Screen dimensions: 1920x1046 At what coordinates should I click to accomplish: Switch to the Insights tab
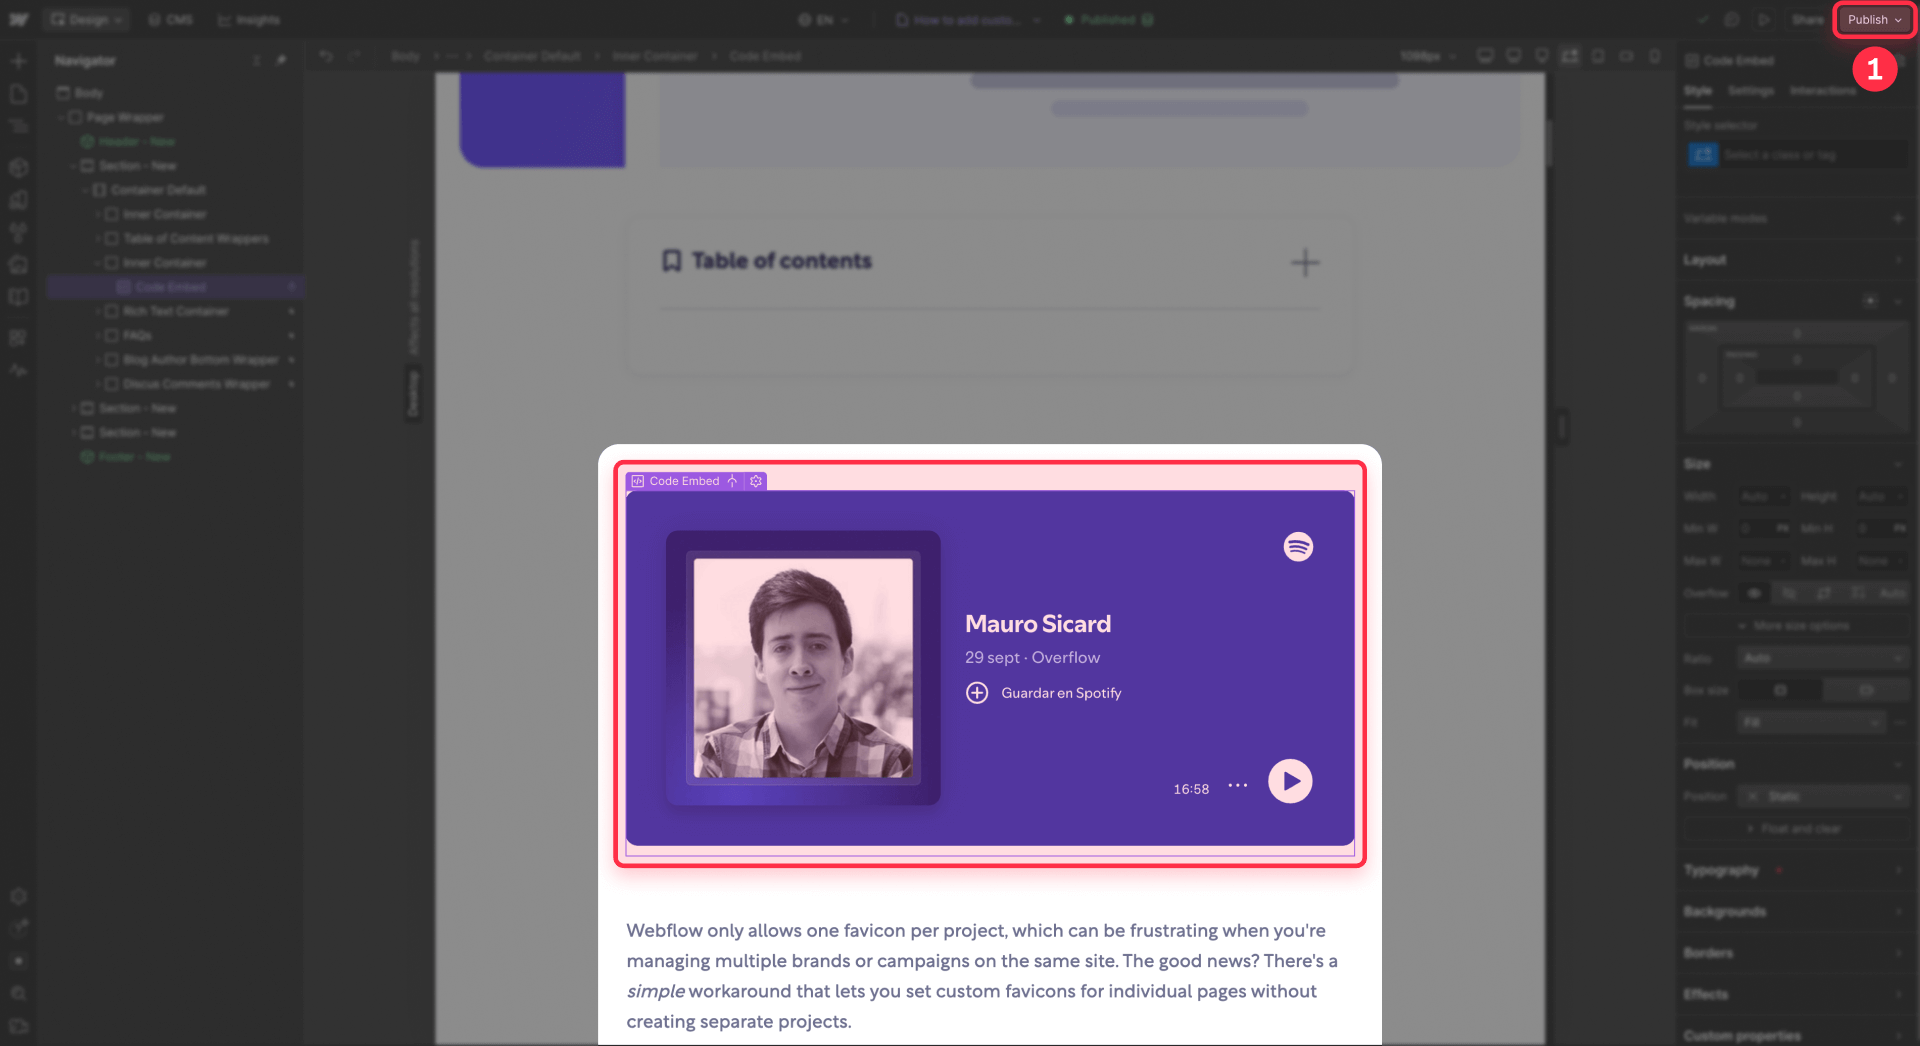point(249,20)
